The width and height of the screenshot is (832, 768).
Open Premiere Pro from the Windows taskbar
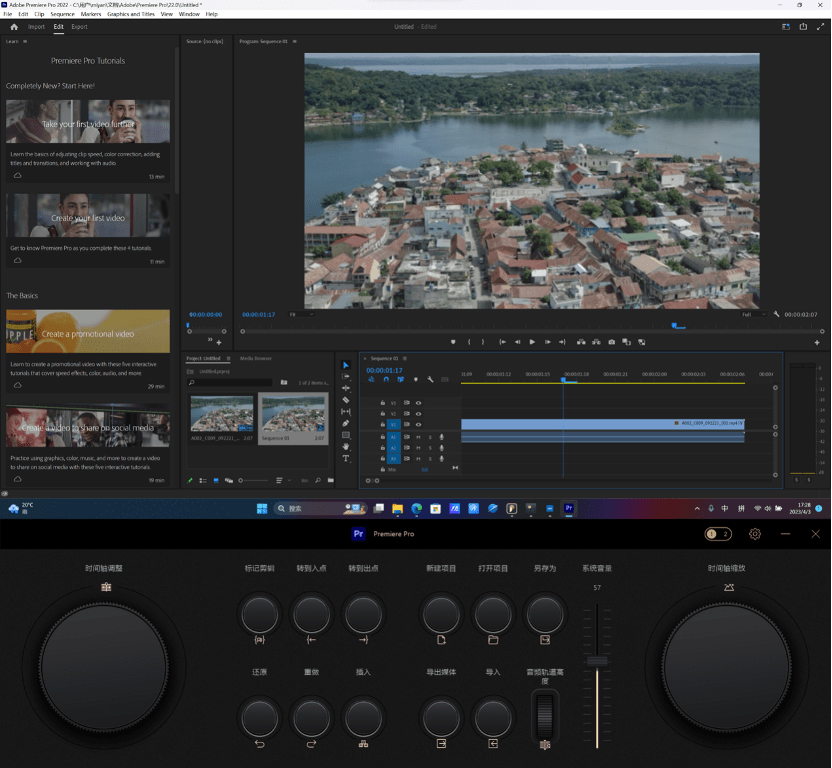[x=569, y=508]
